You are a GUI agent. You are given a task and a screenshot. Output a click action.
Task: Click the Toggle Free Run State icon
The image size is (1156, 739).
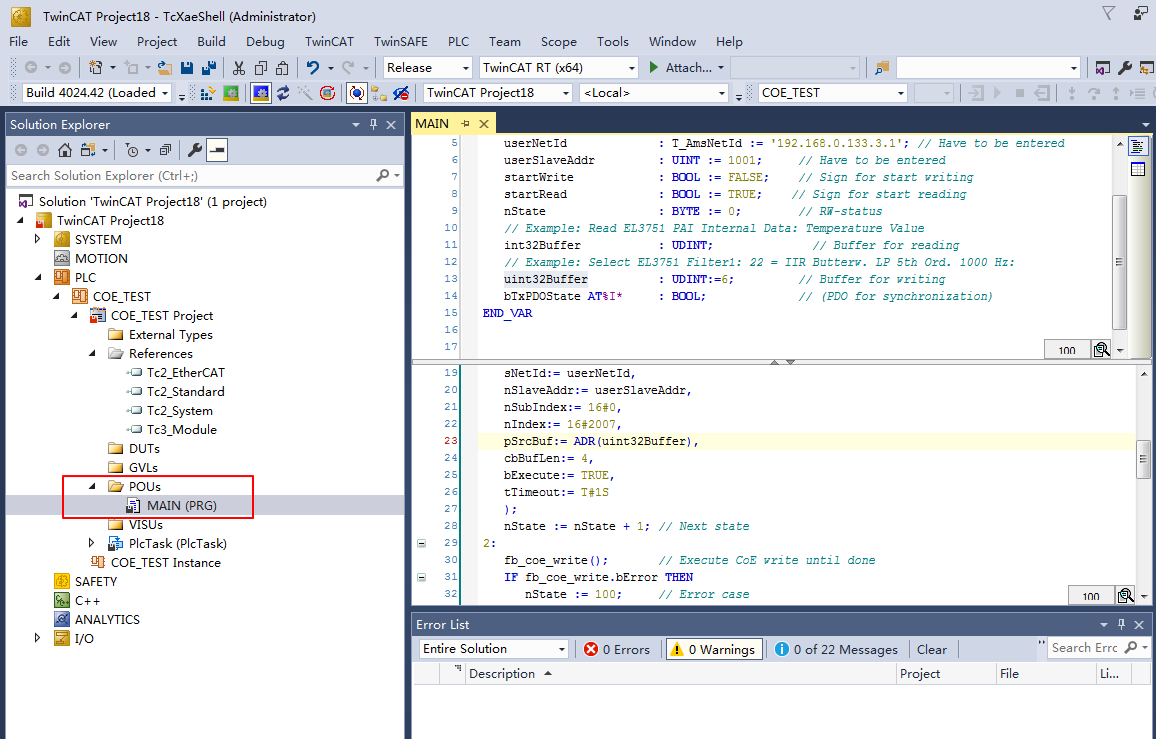(327, 93)
